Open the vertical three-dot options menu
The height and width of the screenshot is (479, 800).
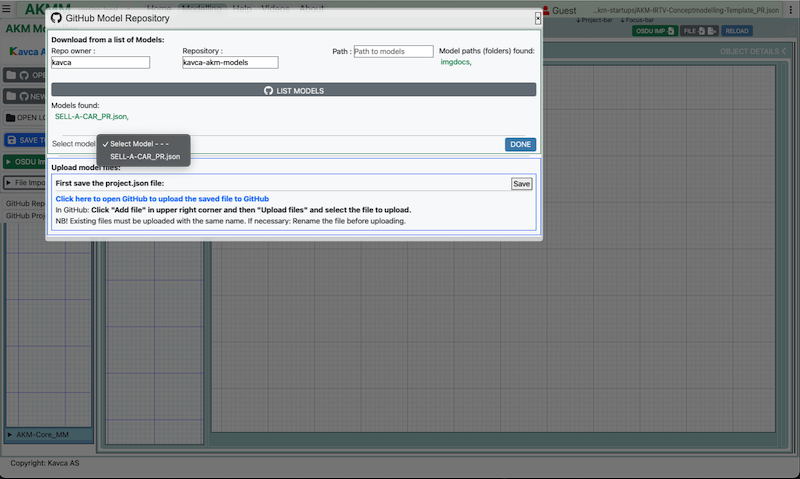point(791,10)
